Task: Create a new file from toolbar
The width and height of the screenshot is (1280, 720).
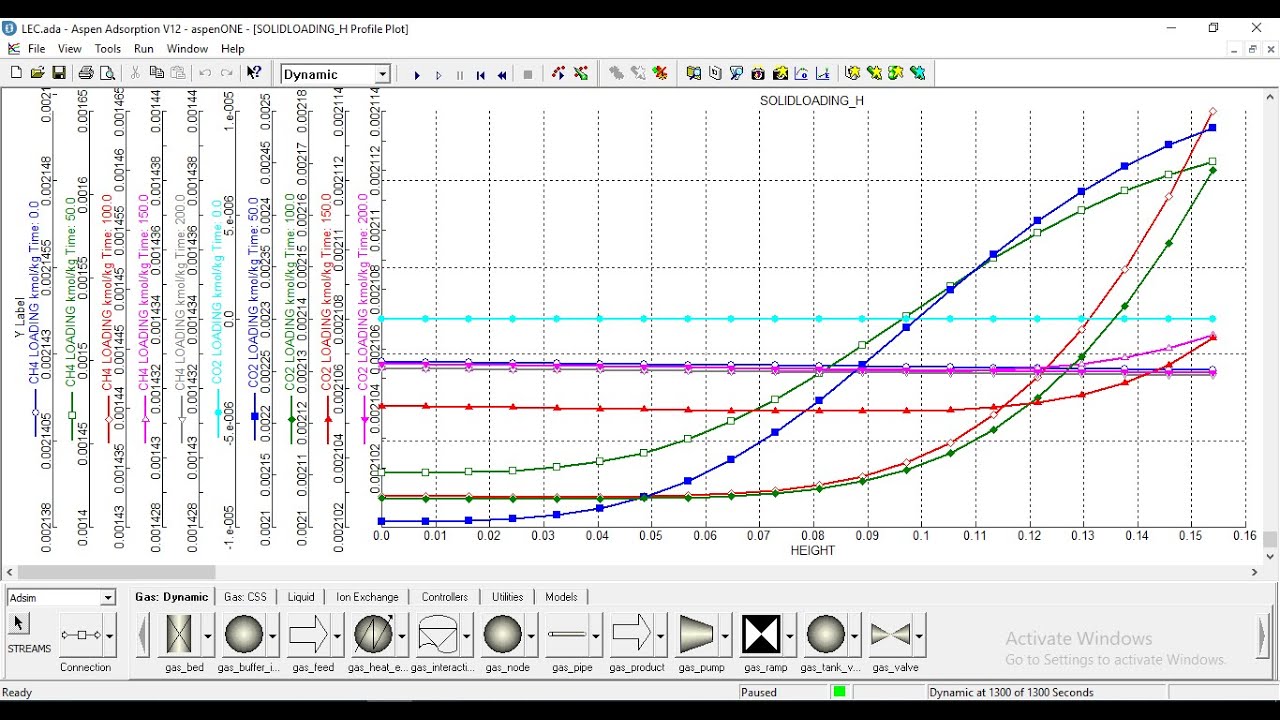Action: [16, 73]
